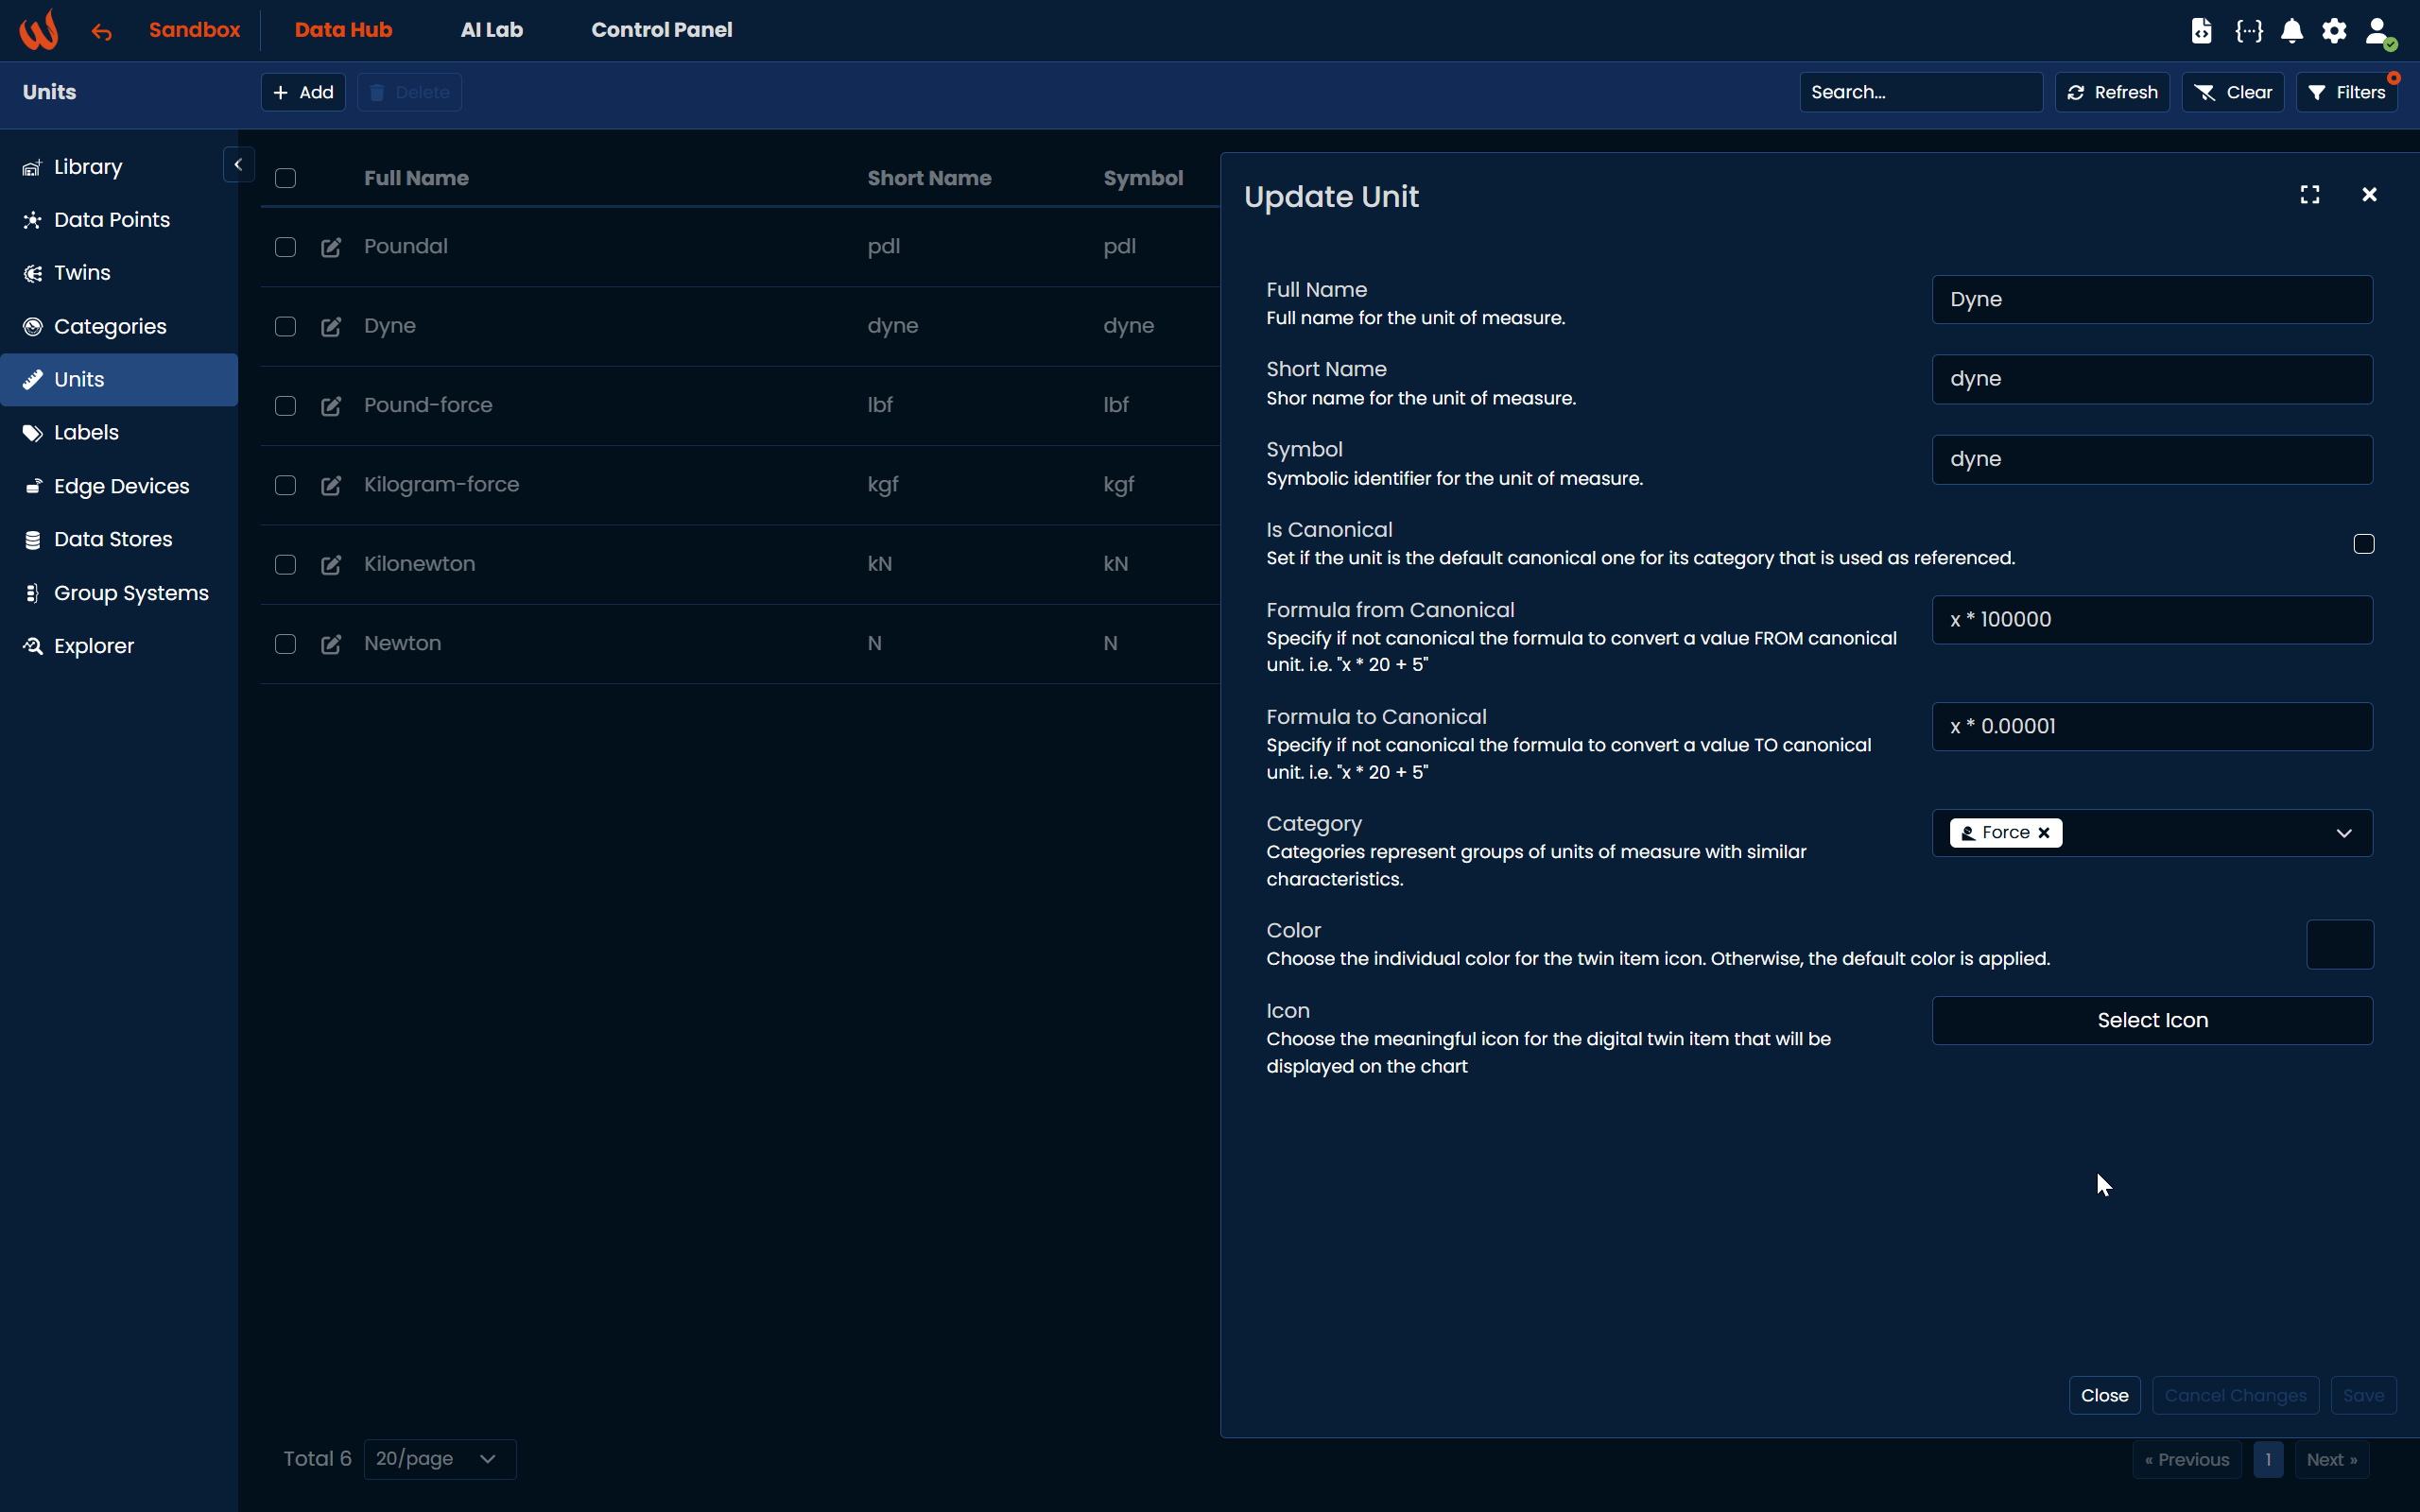Image resolution: width=2420 pixels, height=1512 pixels.
Task: Open the 20/page size dropdown
Action: [439, 1459]
